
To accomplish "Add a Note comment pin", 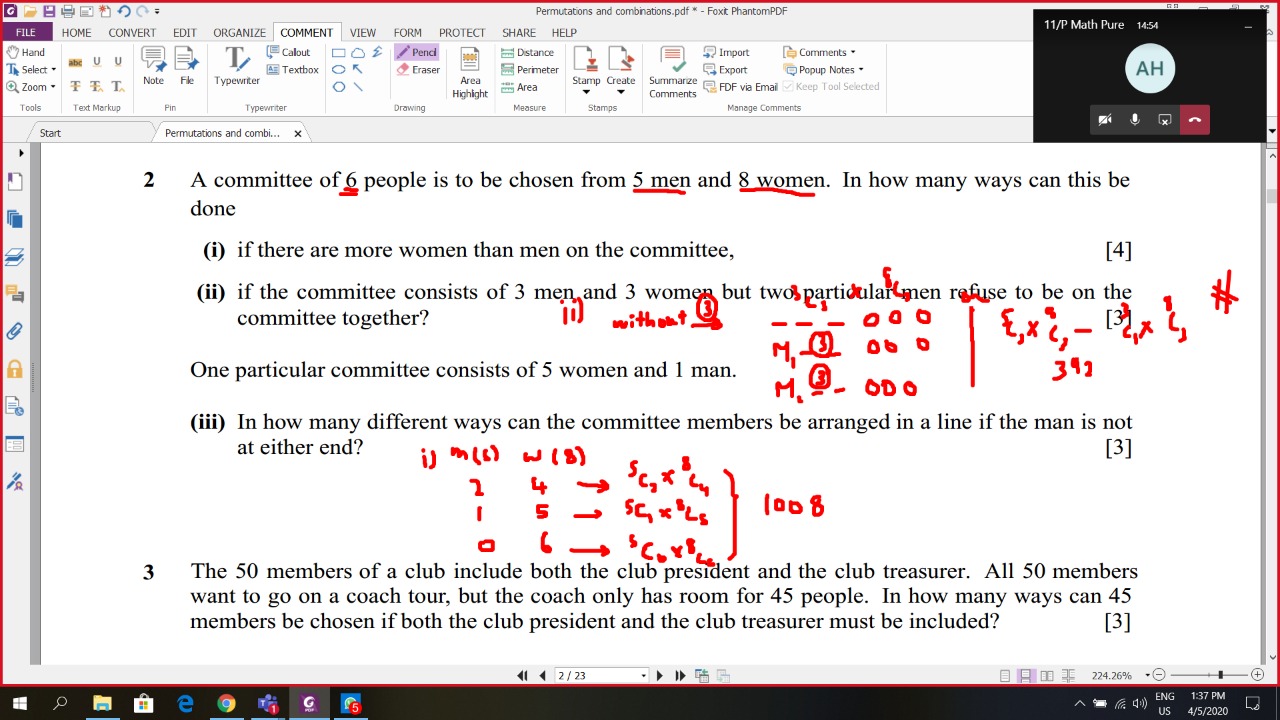I will tap(153, 67).
